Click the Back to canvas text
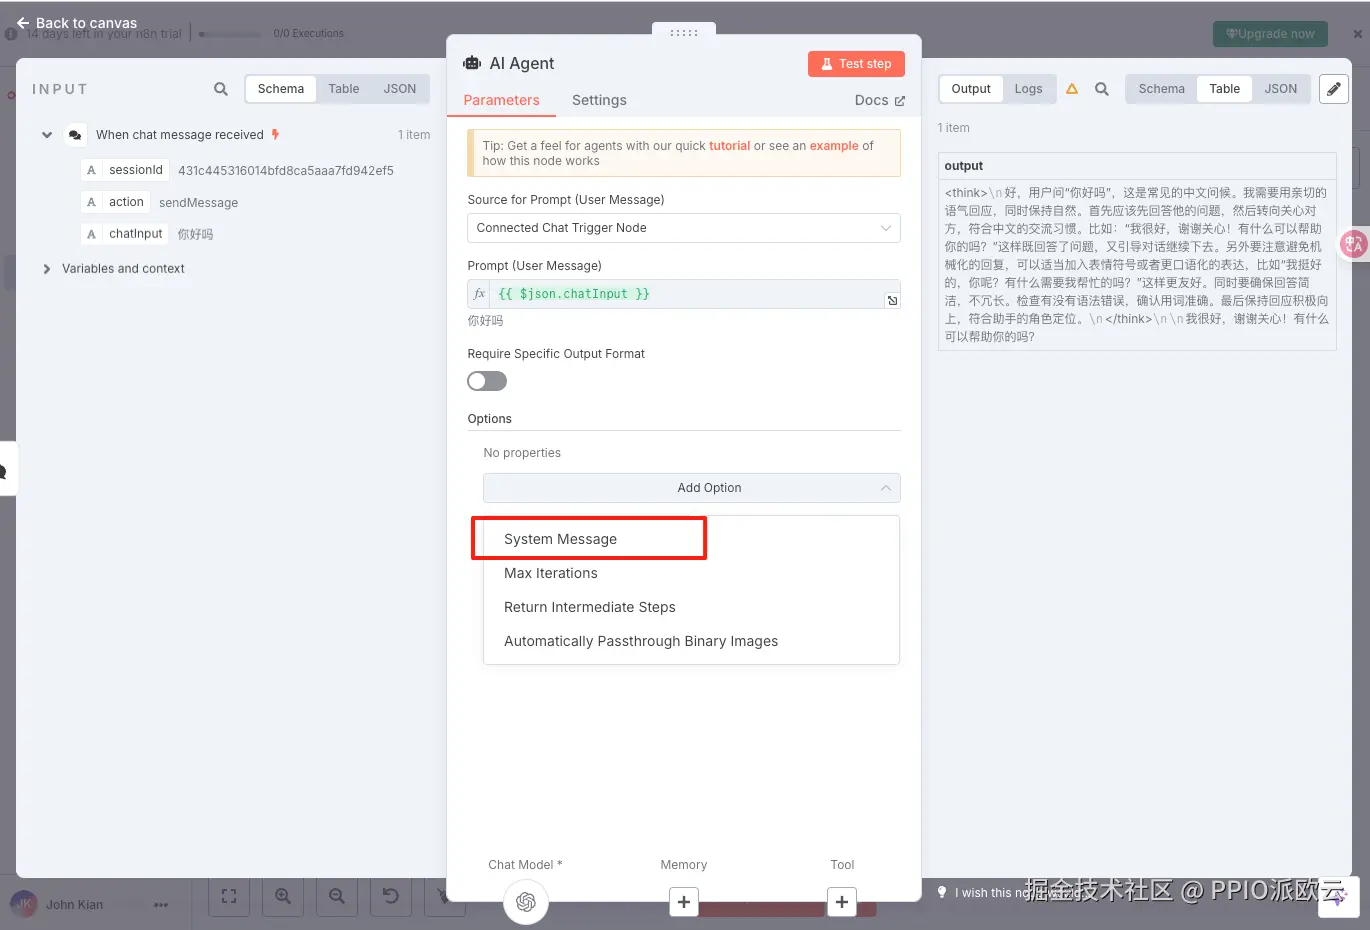The image size is (1370, 930). point(86,23)
